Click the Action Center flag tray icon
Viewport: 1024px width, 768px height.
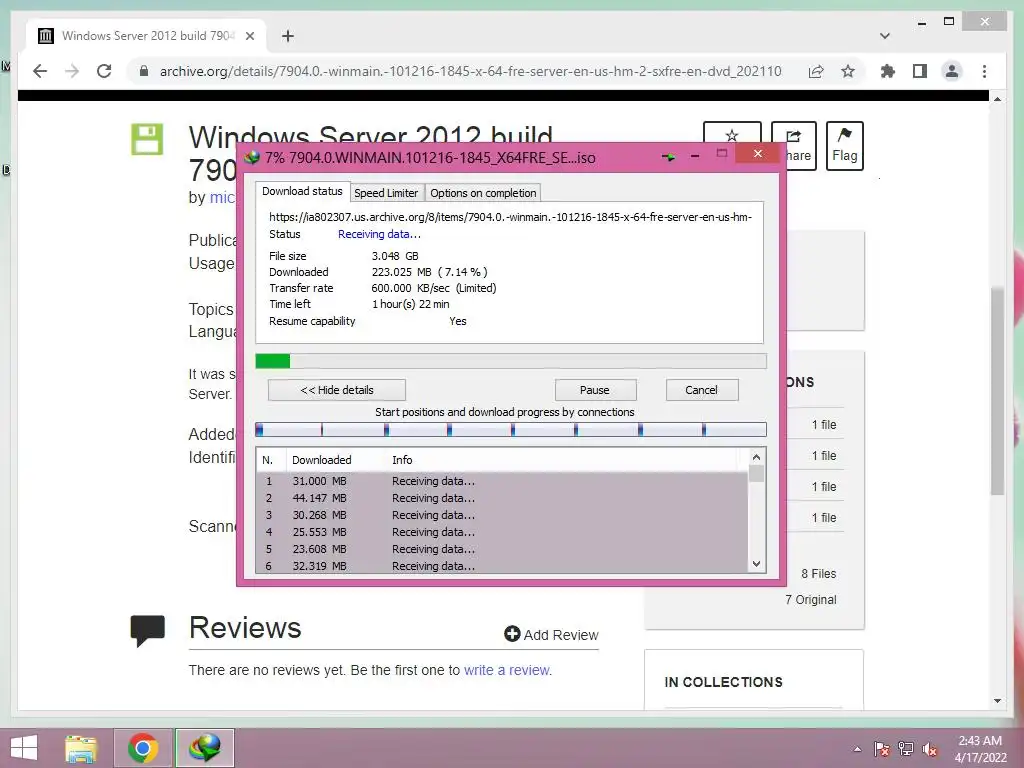tap(881, 749)
